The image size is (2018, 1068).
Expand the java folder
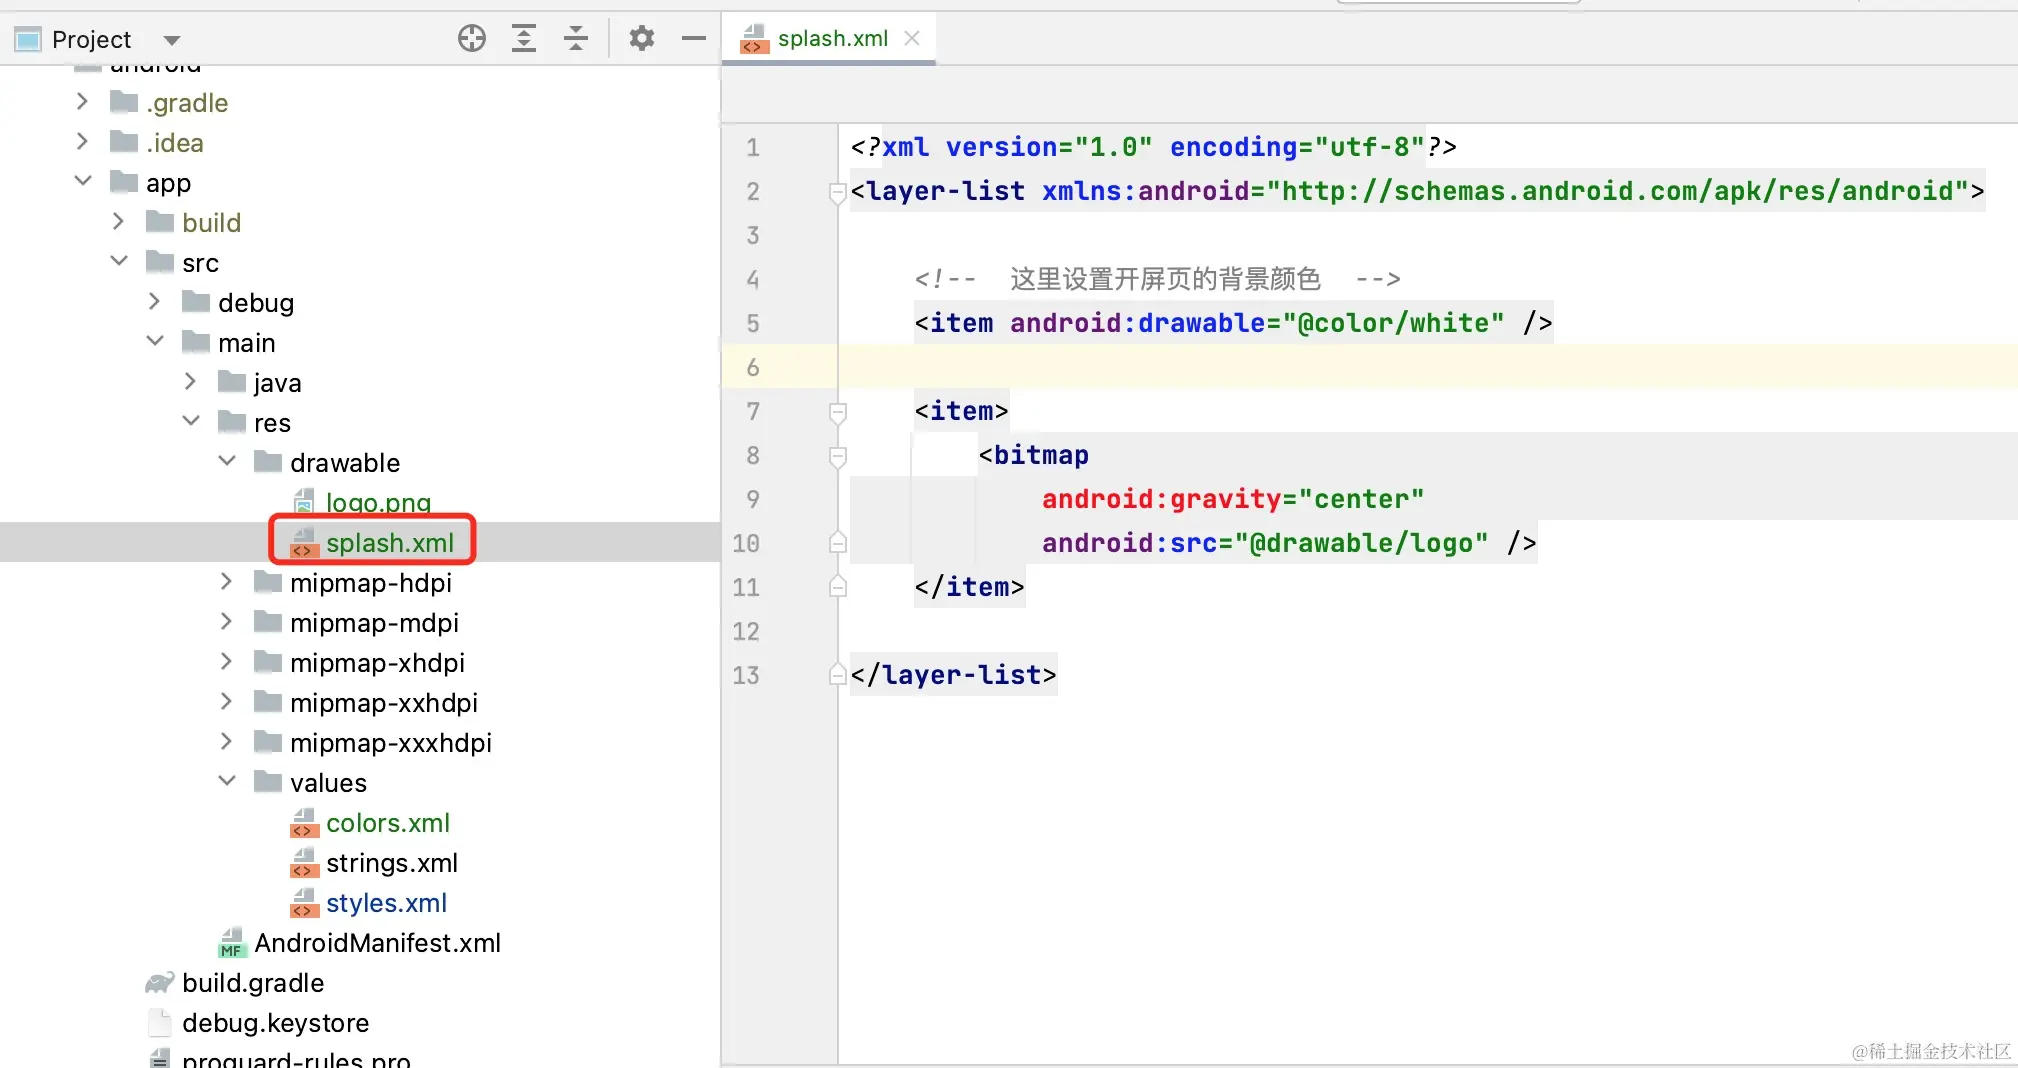pos(191,382)
